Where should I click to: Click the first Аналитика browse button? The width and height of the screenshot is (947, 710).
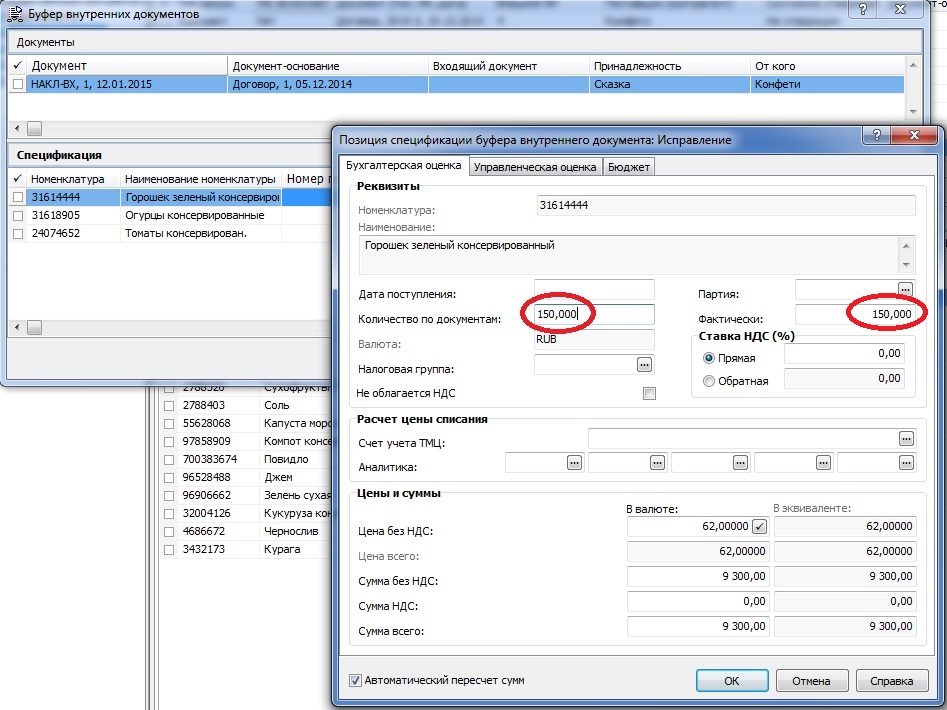(x=574, y=462)
